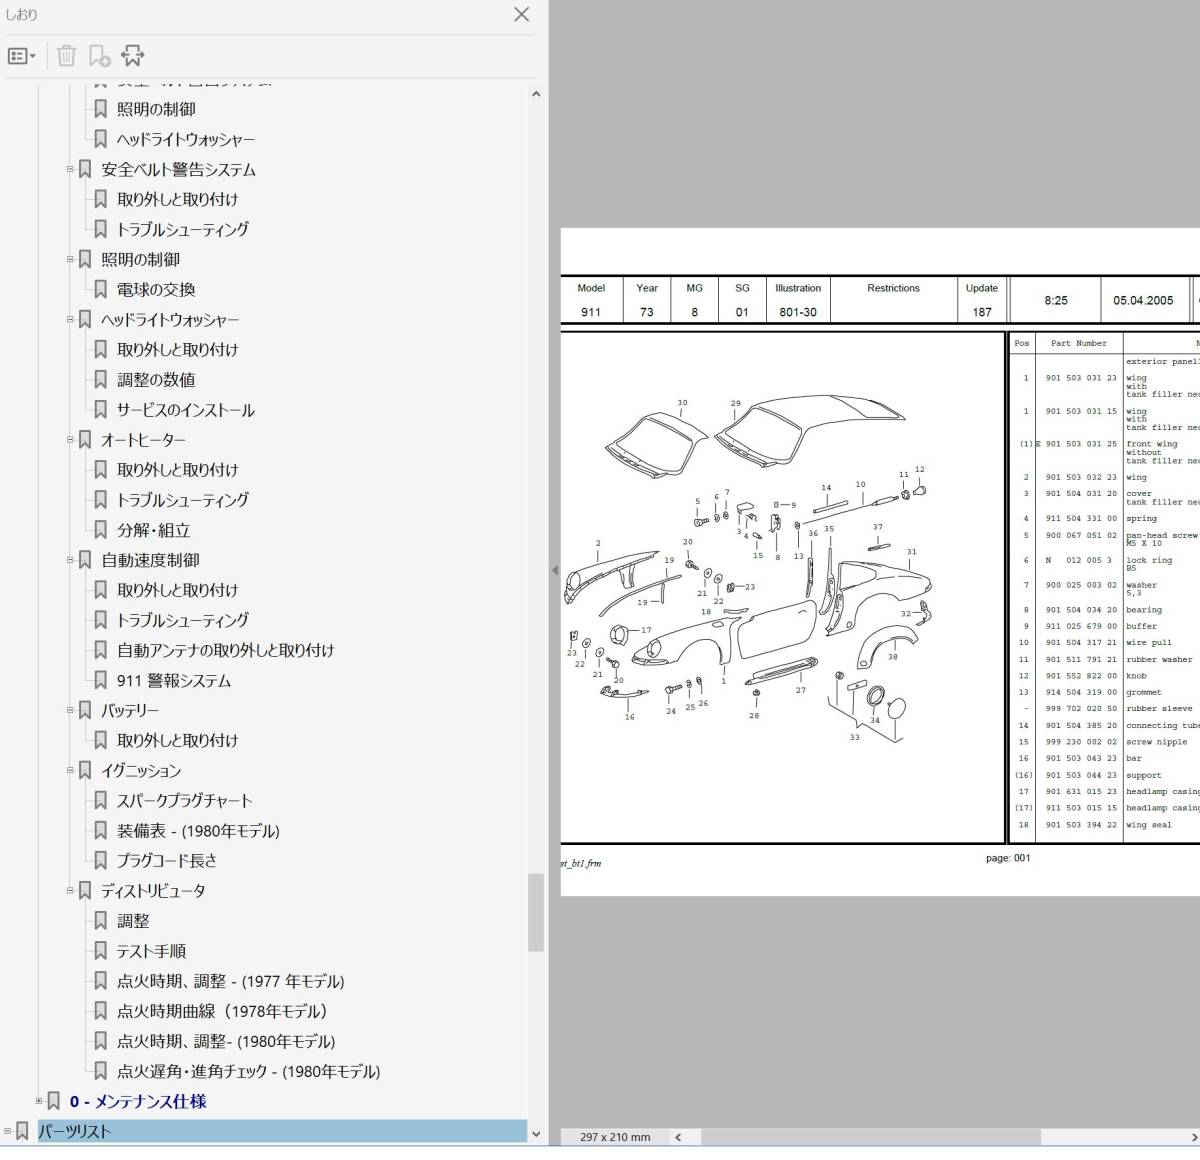Open bookmark 点火時期、調整 - (1977 年モデル)
Image resolution: width=1200 pixels, height=1160 pixels.
230,981
